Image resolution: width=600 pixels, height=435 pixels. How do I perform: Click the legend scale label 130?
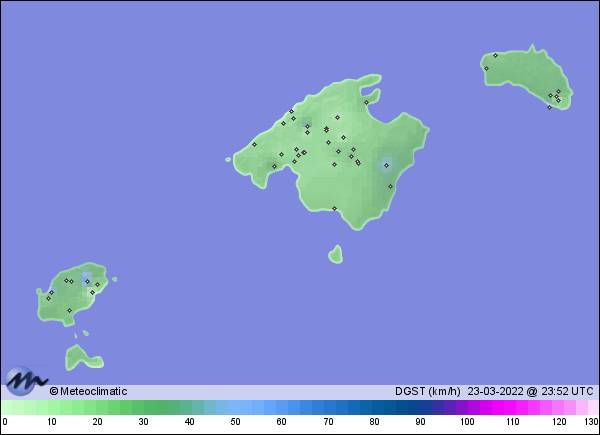tap(591, 422)
